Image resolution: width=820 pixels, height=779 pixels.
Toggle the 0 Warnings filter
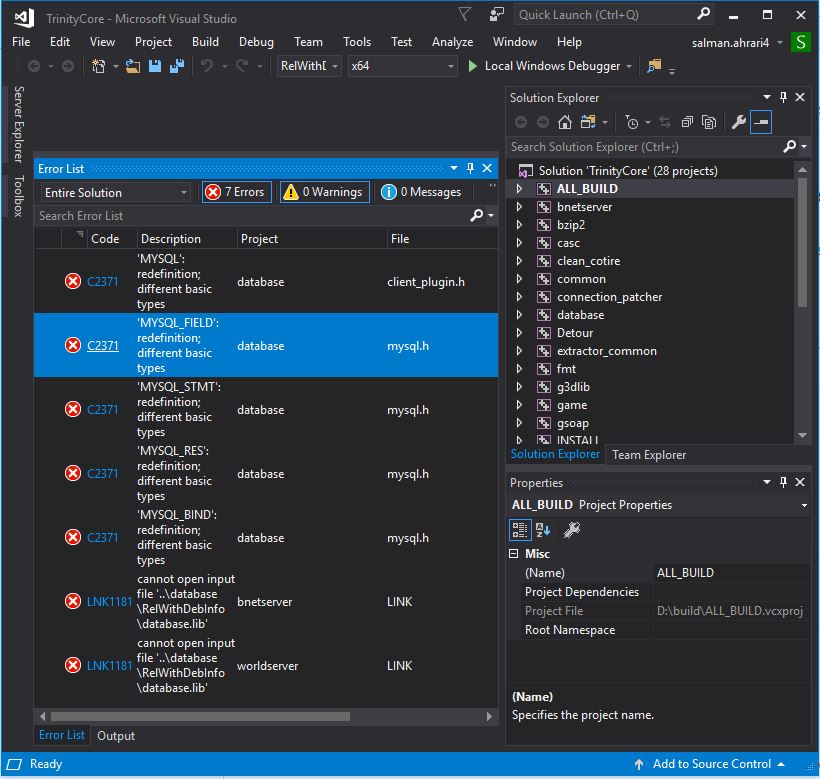[325, 192]
